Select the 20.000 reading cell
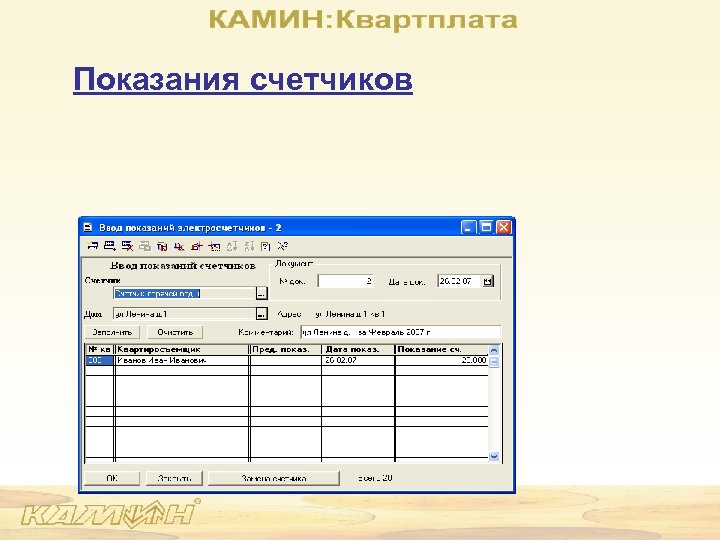The image size is (720, 540). point(441,360)
